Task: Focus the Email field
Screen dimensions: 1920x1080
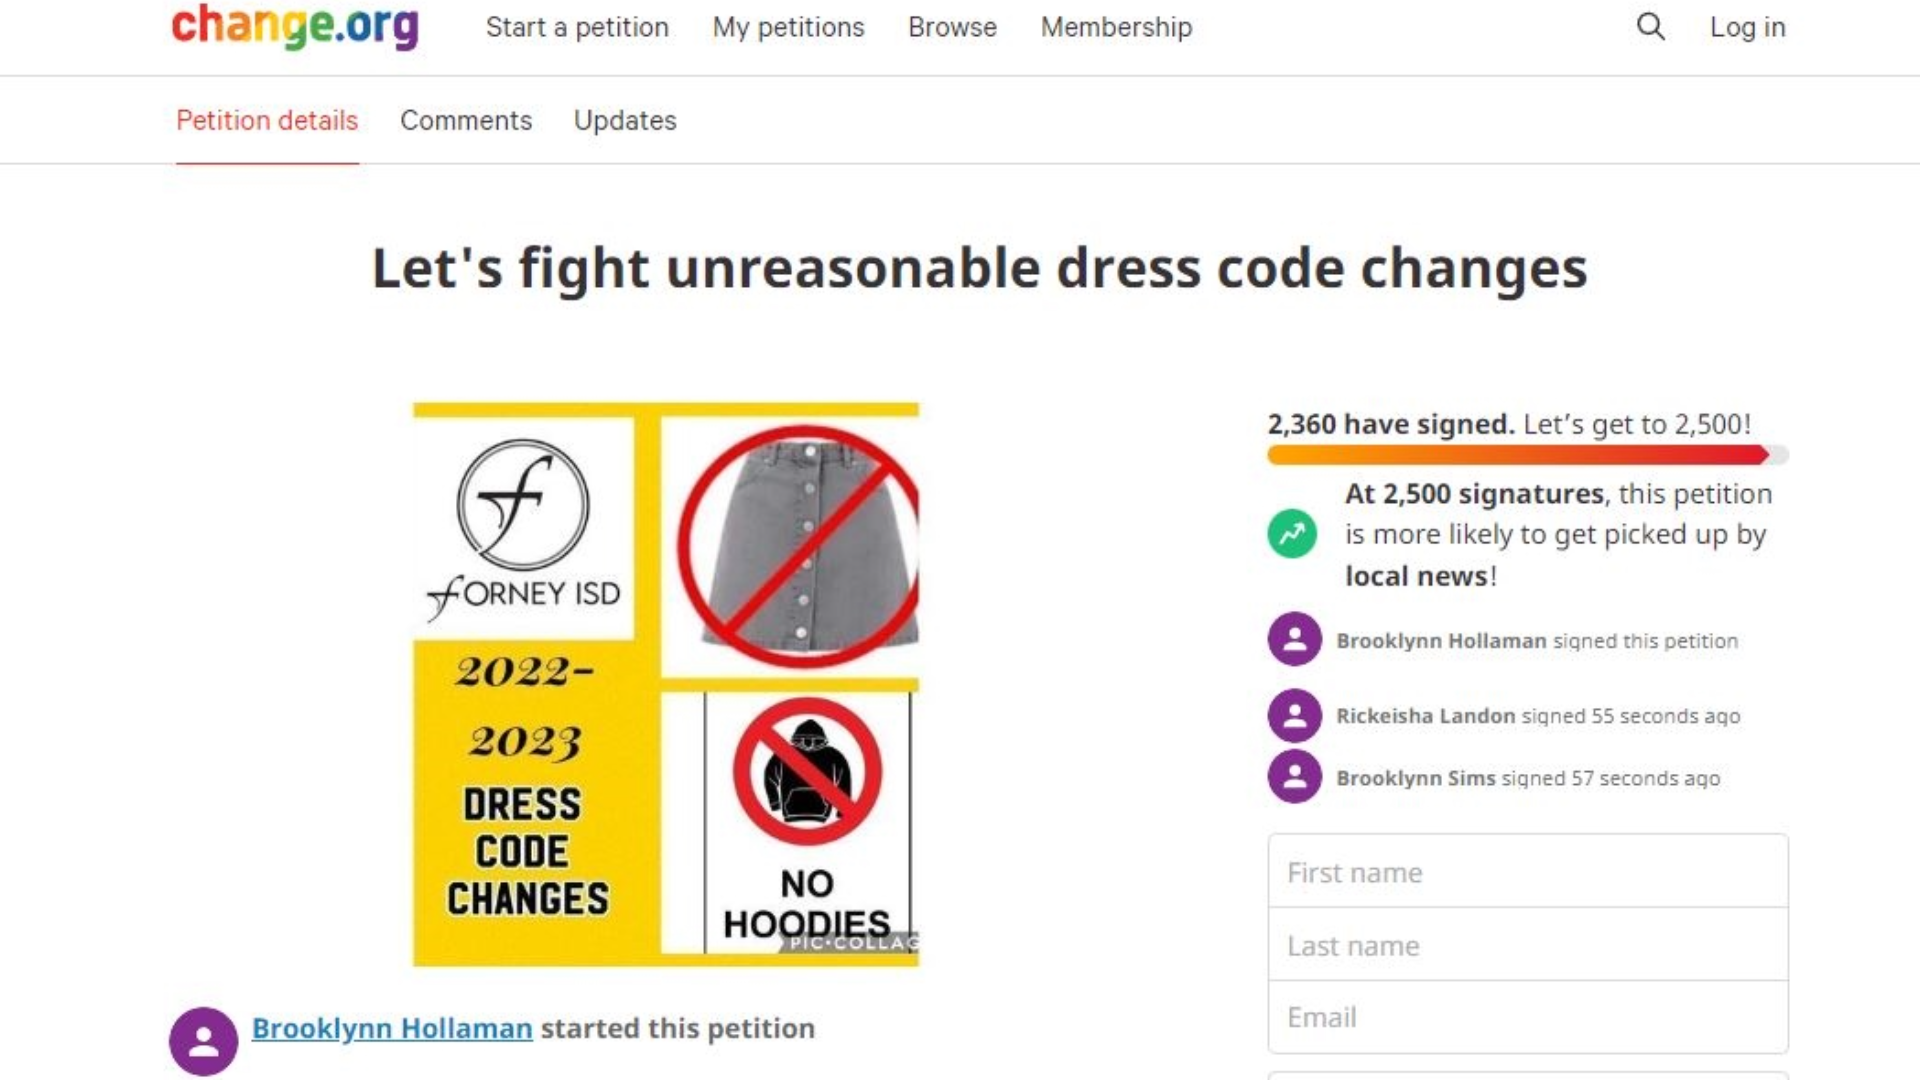Action: tap(1527, 1017)
